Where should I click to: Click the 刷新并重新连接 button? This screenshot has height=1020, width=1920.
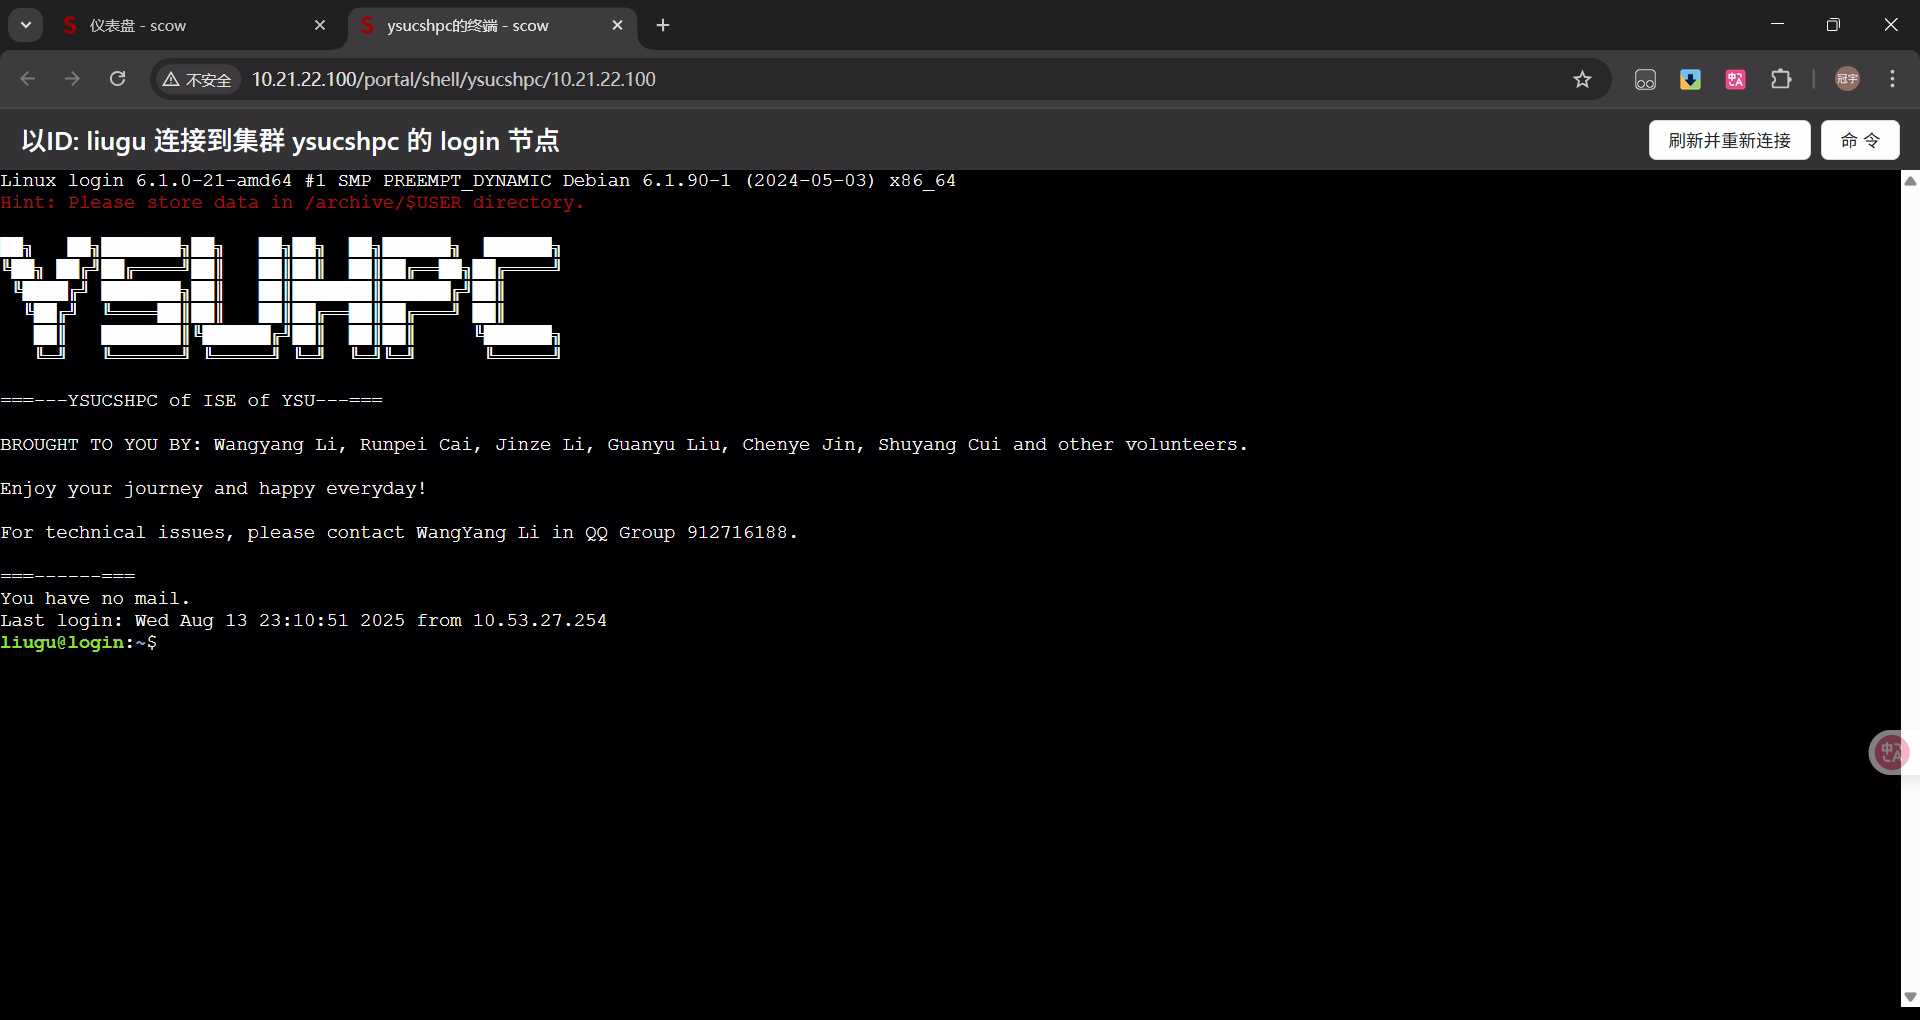pos(1729,140)
